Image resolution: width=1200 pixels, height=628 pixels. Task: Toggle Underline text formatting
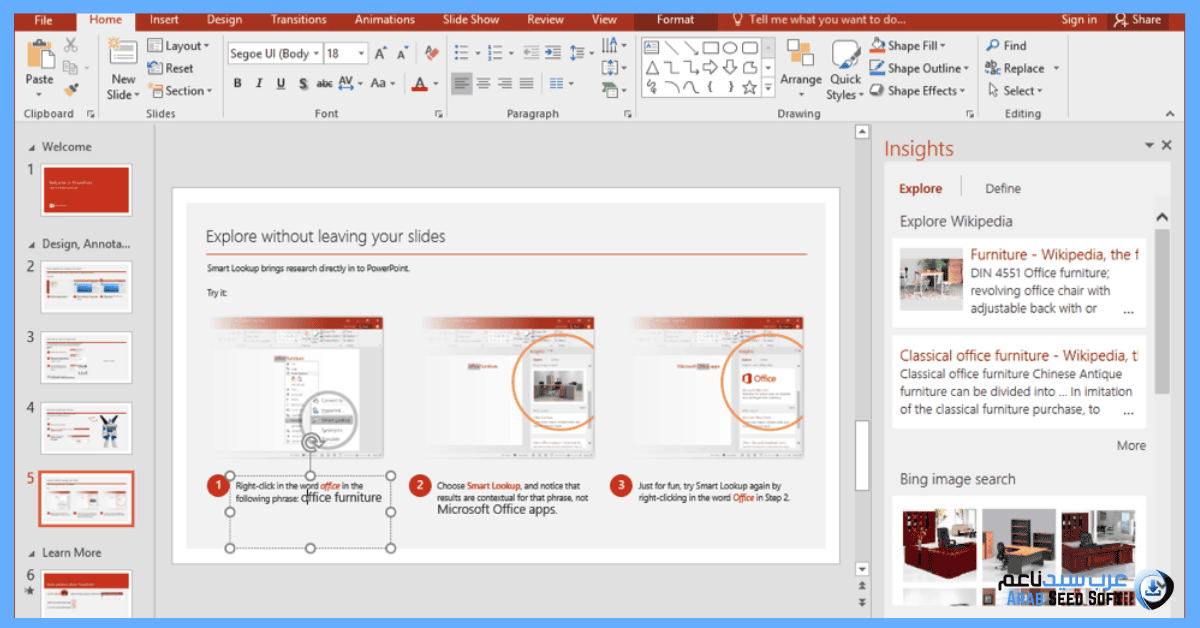click(x=280, y=84)
